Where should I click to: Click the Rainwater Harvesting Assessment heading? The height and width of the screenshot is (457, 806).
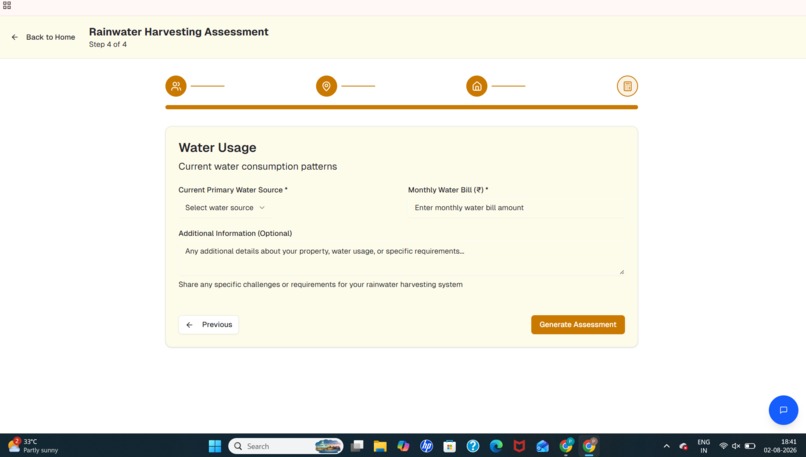[178, 32]
